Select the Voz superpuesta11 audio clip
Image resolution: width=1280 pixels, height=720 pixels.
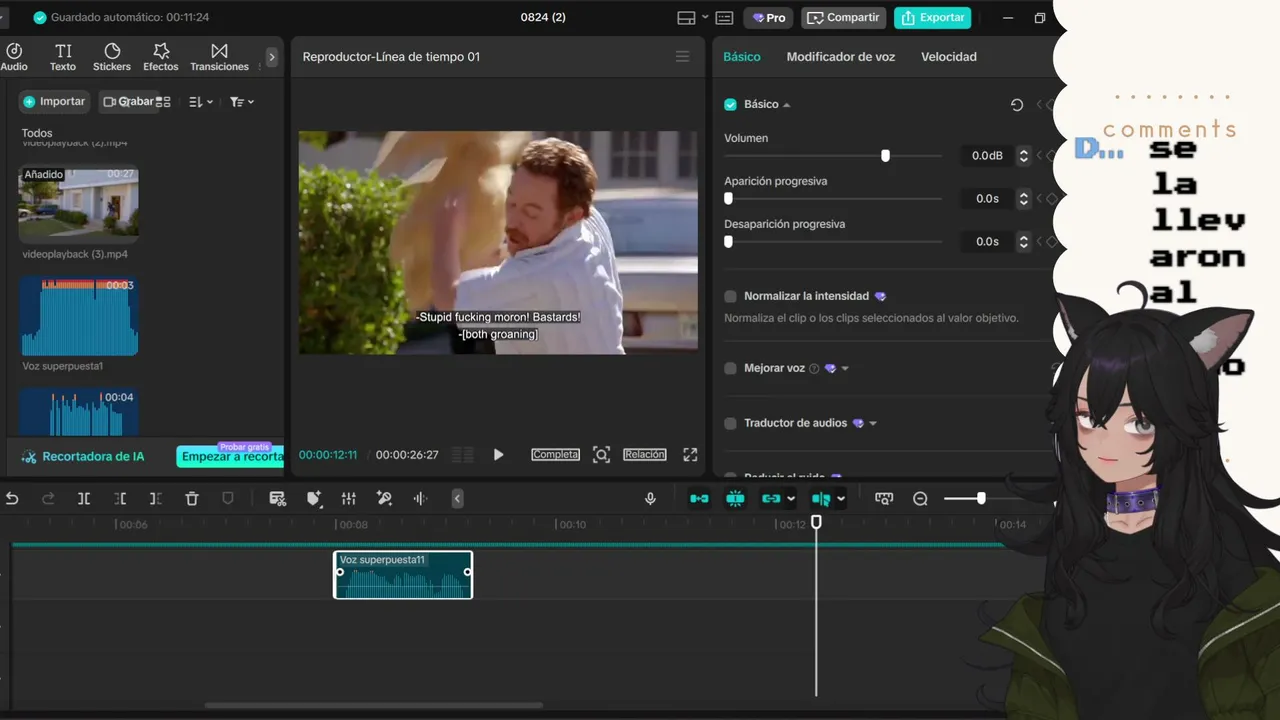click(403, 575)
